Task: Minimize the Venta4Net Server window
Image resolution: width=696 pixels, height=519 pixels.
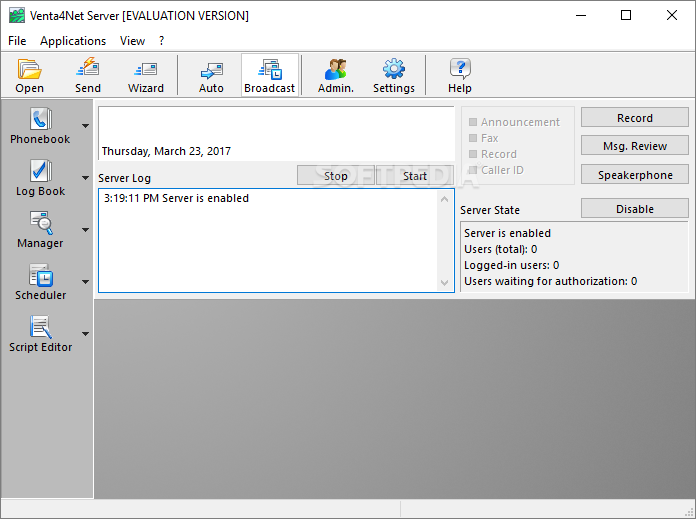Action: (x=581, y=15)
